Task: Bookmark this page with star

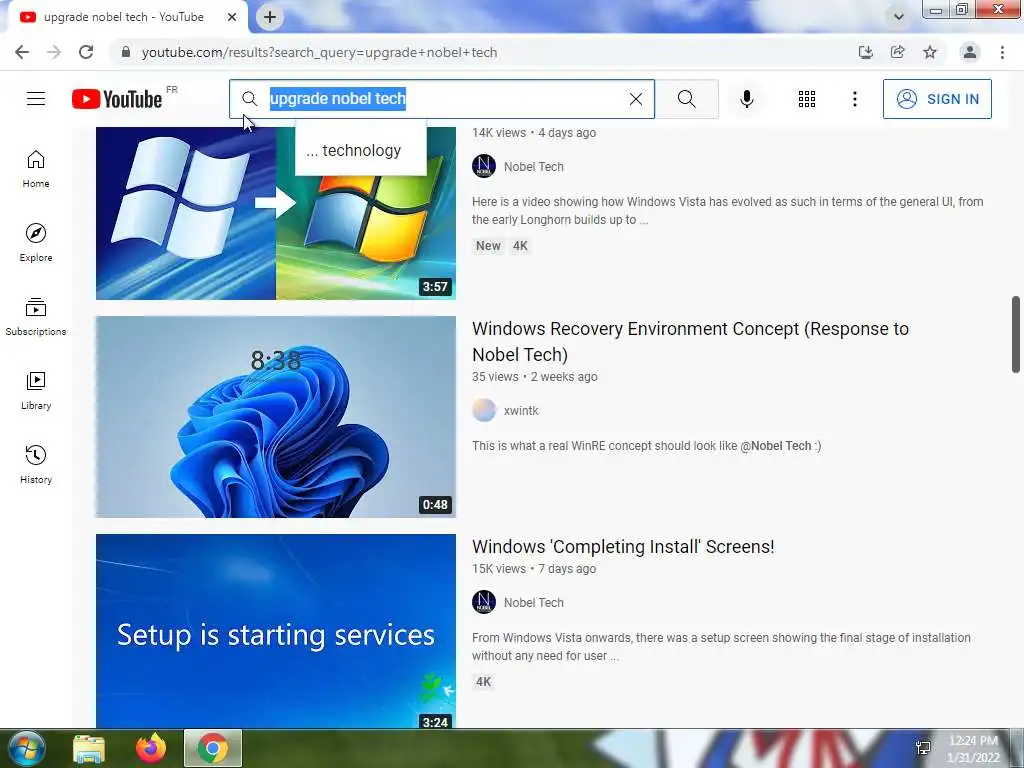Action: coord(930,52)
